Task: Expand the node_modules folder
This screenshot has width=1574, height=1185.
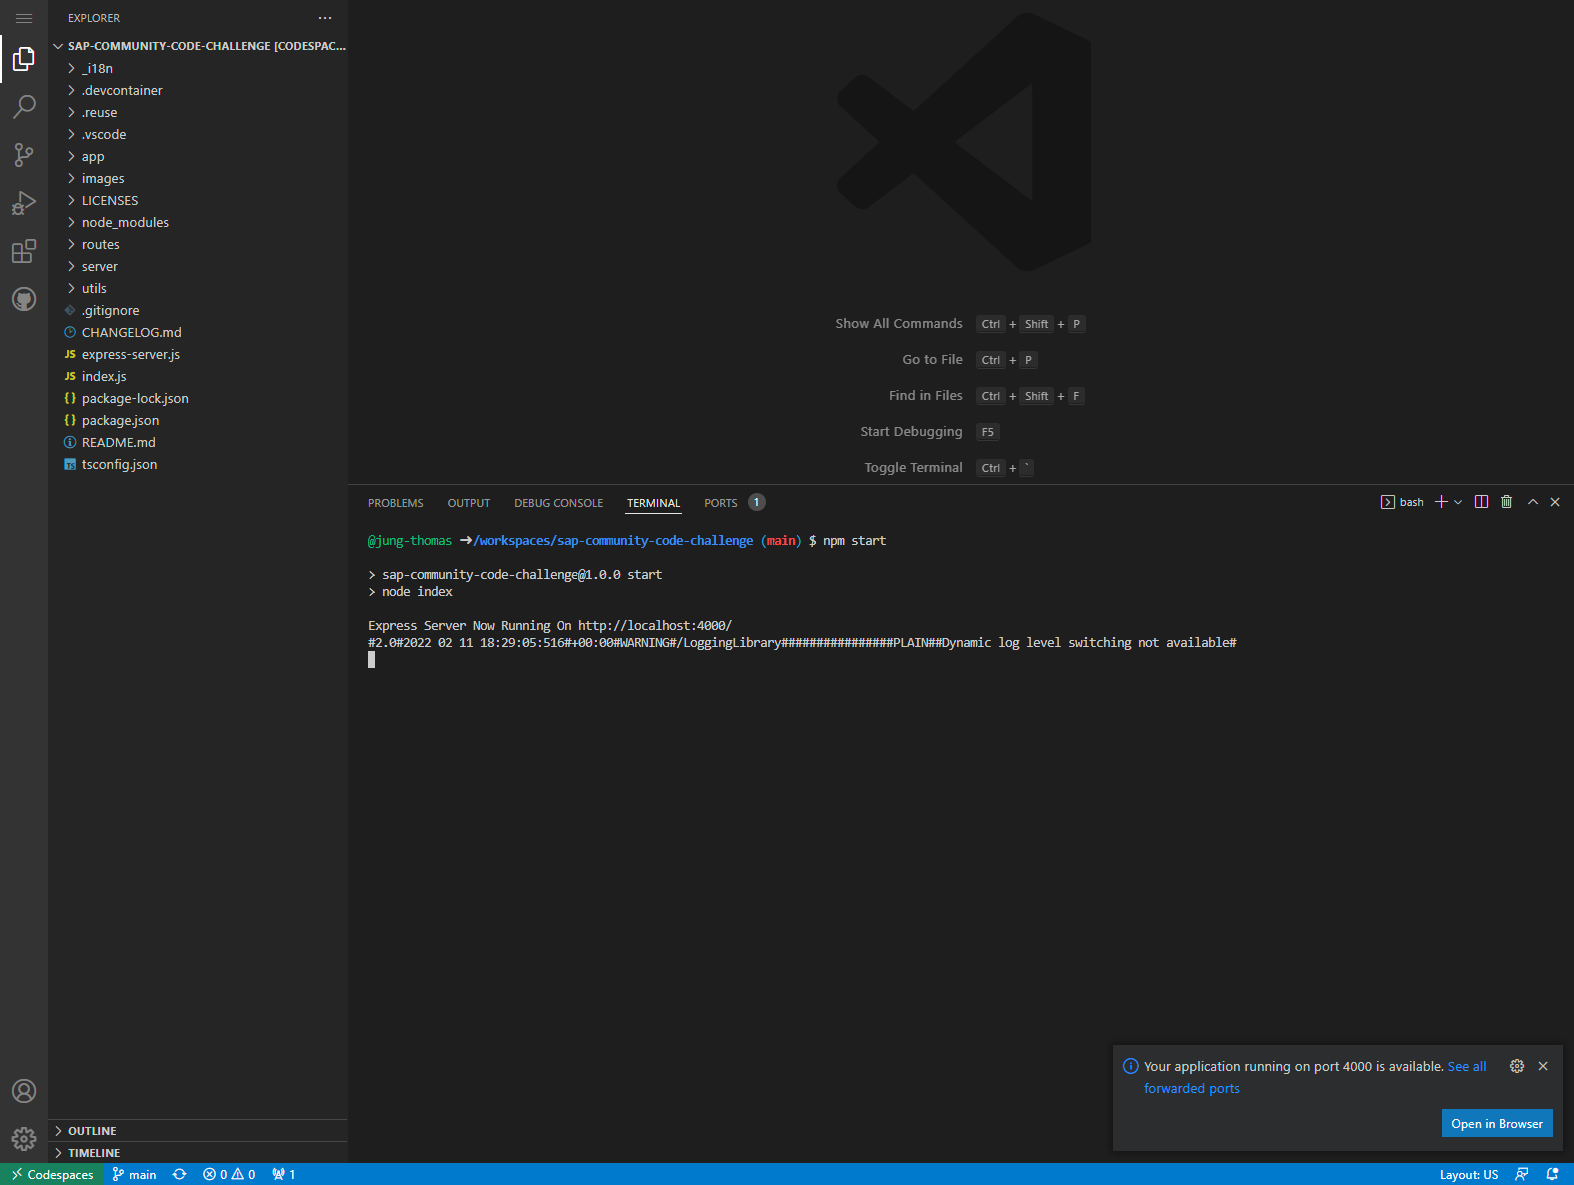Action: [x=198, y=222]
